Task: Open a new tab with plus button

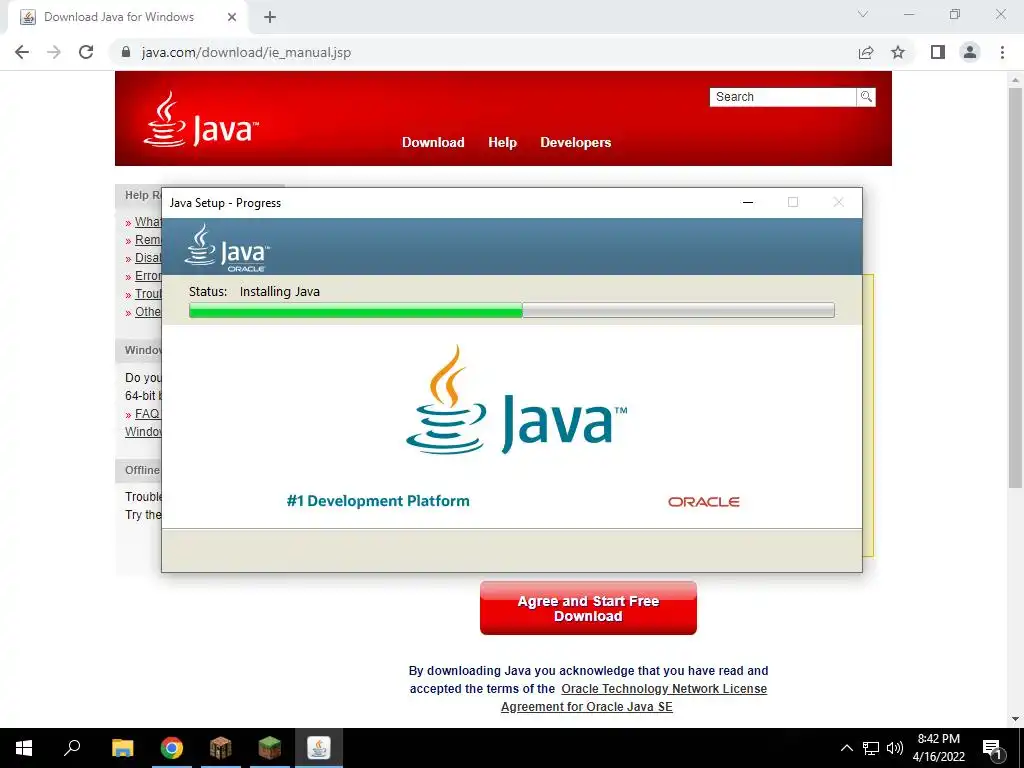Action: pos(270,17)
